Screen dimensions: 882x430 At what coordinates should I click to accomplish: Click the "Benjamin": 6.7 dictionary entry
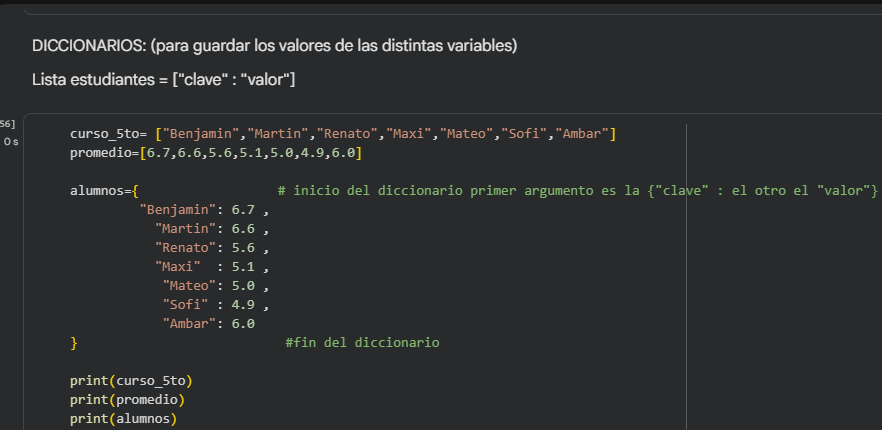pyautogui.click(x=204, y=210)
